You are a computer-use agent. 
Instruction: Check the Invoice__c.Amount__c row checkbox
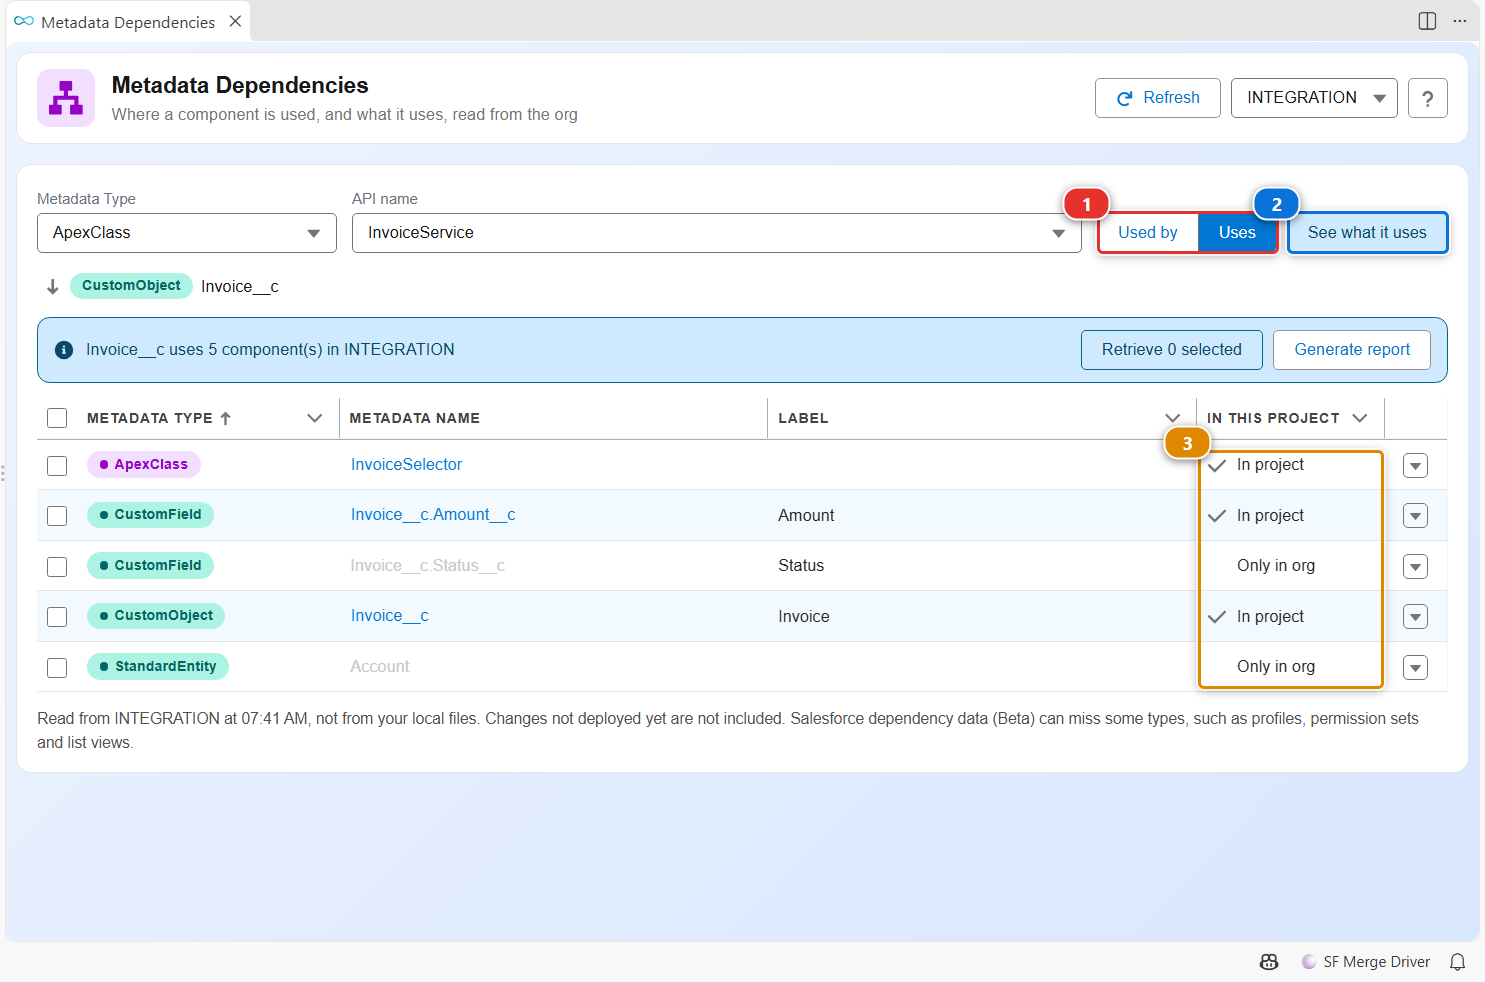57,516
